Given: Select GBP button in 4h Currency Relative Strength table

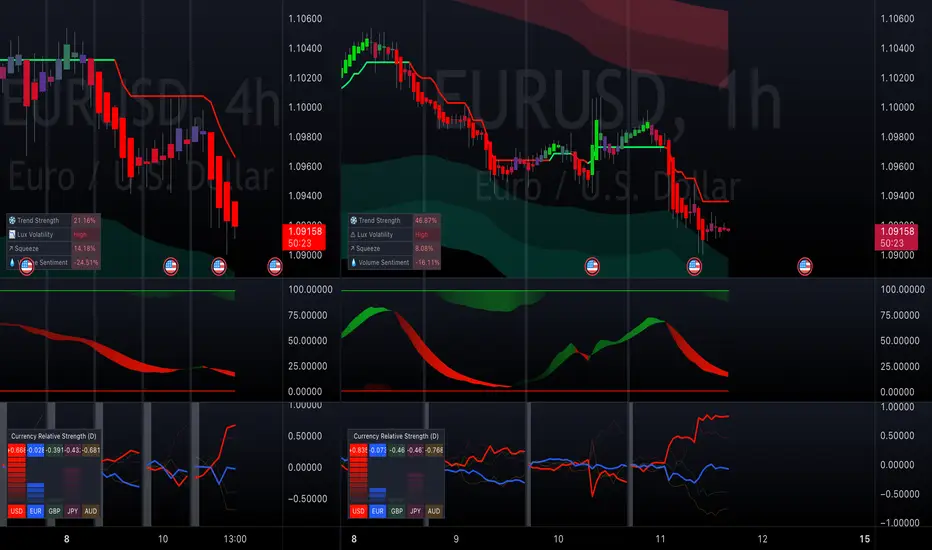Looking at the screenshot, I should (54, 511).
